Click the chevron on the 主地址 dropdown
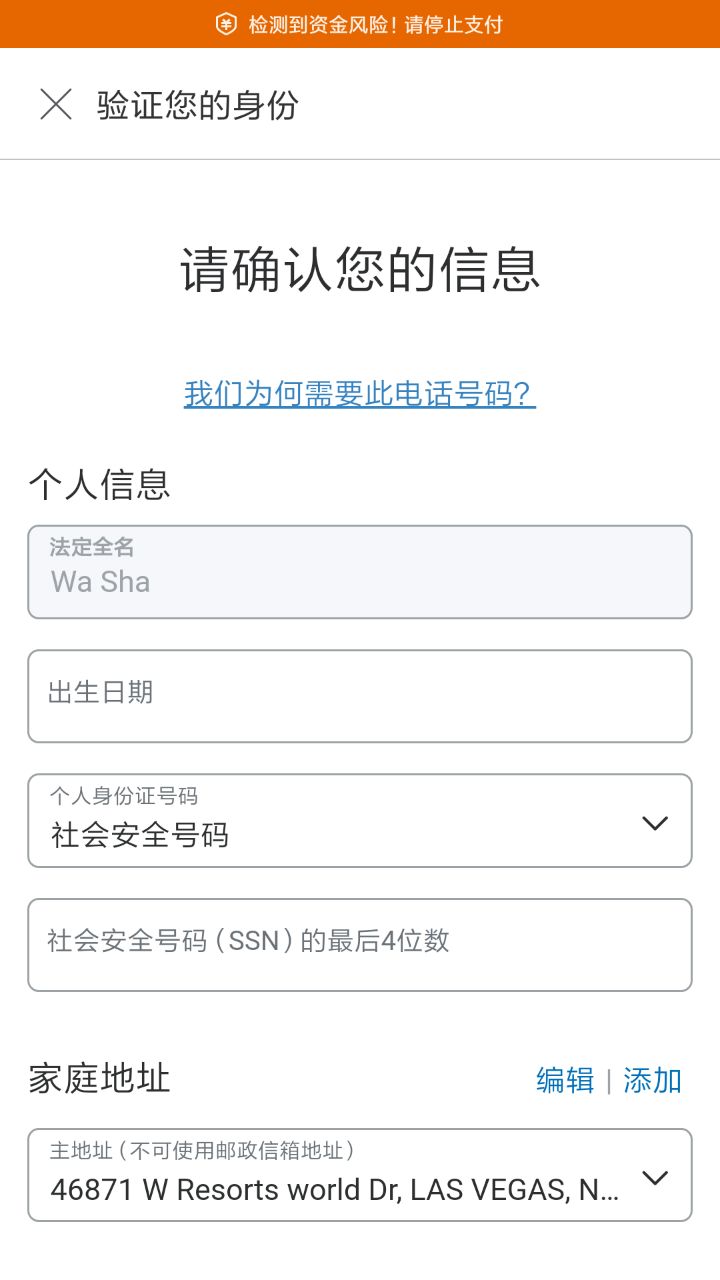This screenshot has height=1280, width=720. 655,1177
